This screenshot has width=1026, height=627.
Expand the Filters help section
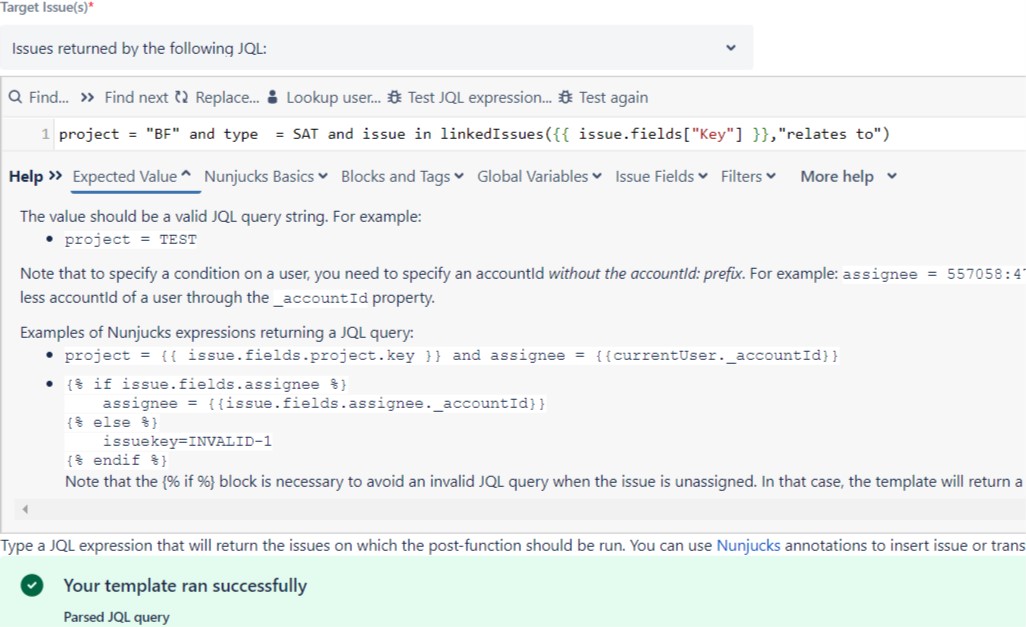point(748,176)
